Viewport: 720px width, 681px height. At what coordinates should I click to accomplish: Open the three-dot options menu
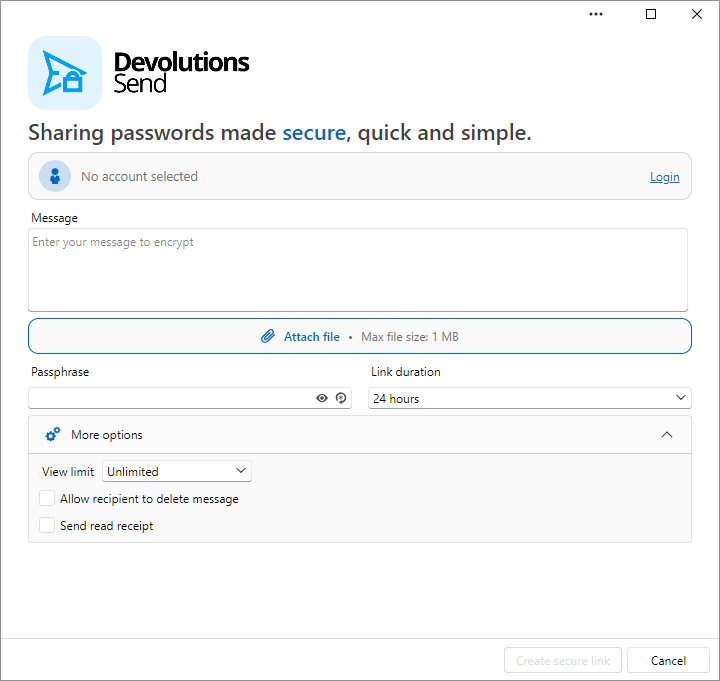(x=596, y=14)
